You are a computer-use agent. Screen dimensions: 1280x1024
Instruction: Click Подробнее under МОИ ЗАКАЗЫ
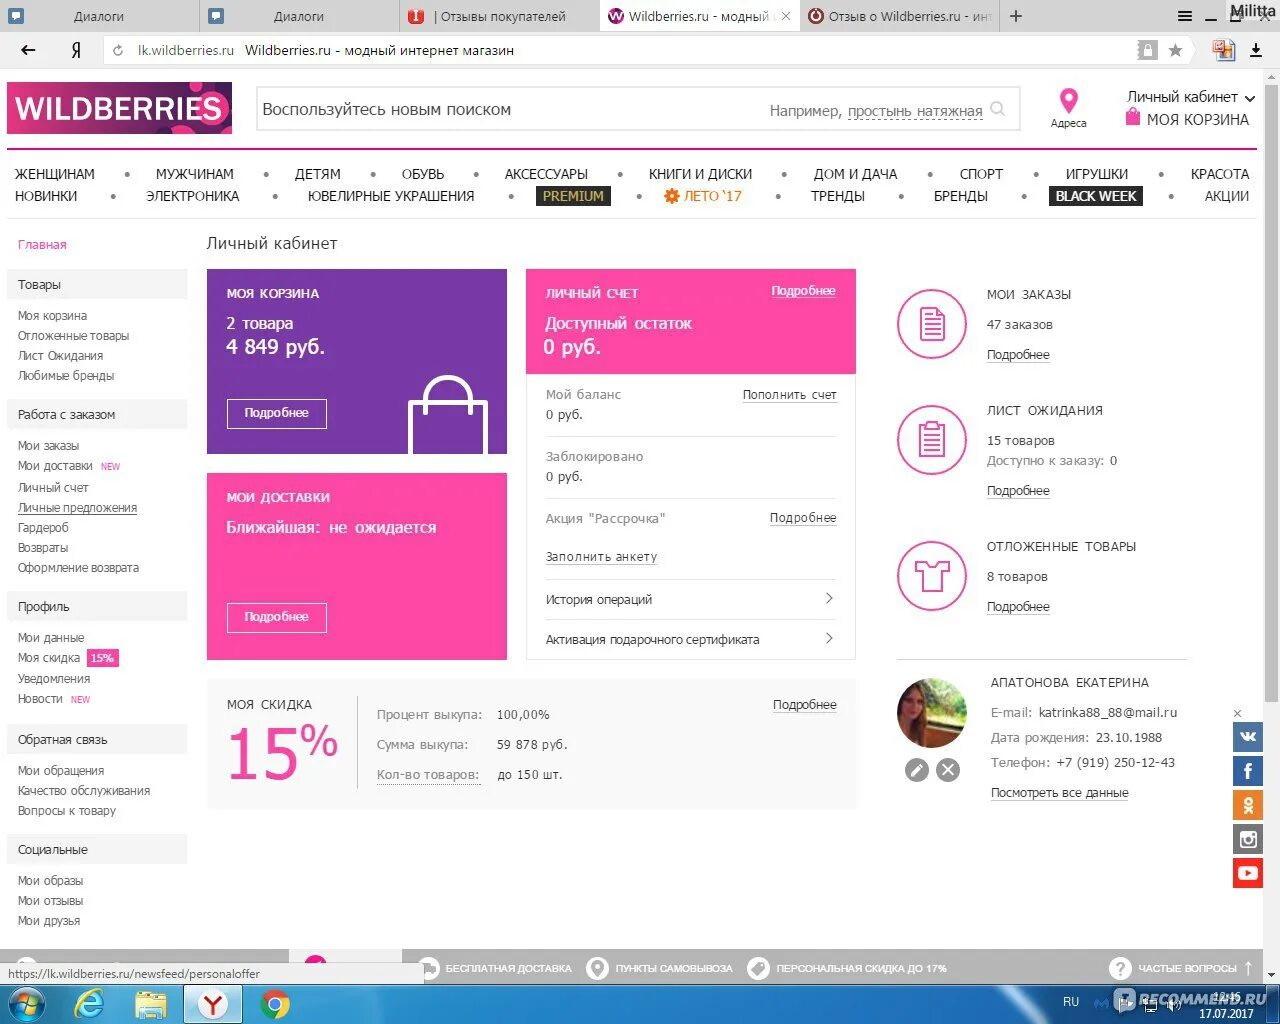(1018, 355)
